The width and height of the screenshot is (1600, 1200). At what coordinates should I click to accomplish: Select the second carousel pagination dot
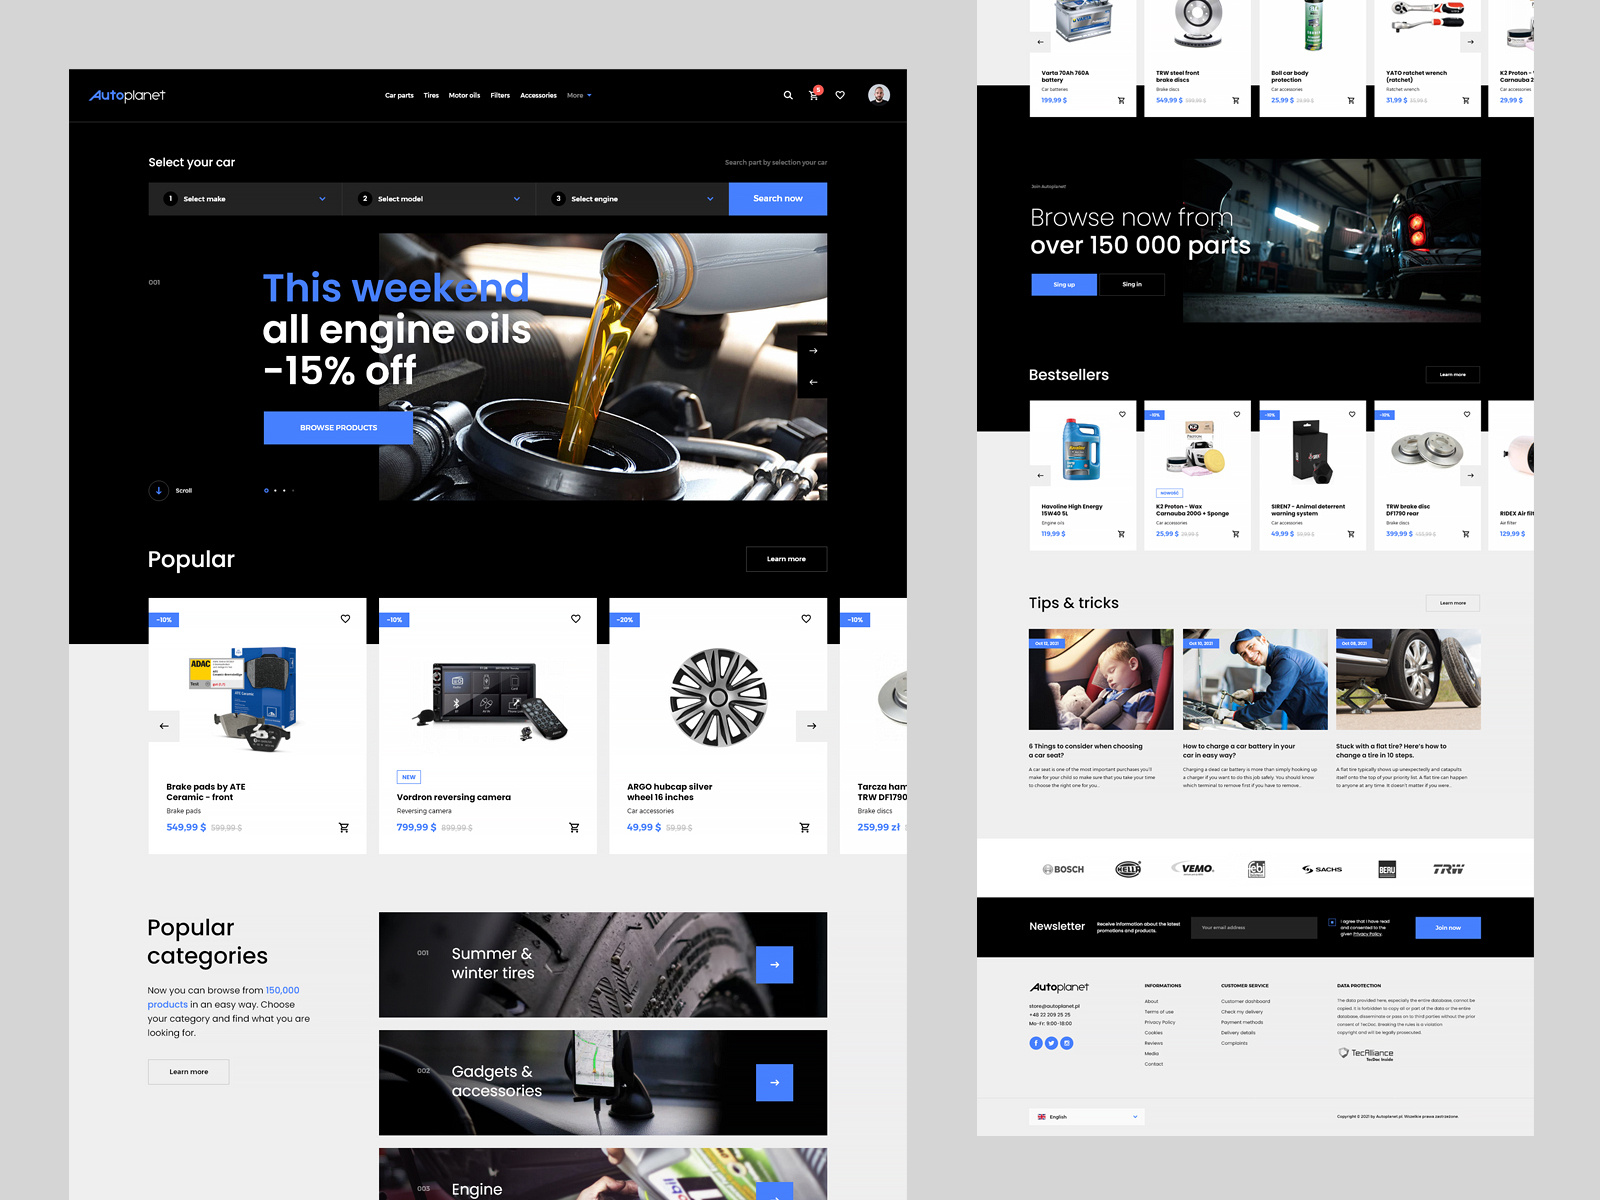[x=275, y=491]
